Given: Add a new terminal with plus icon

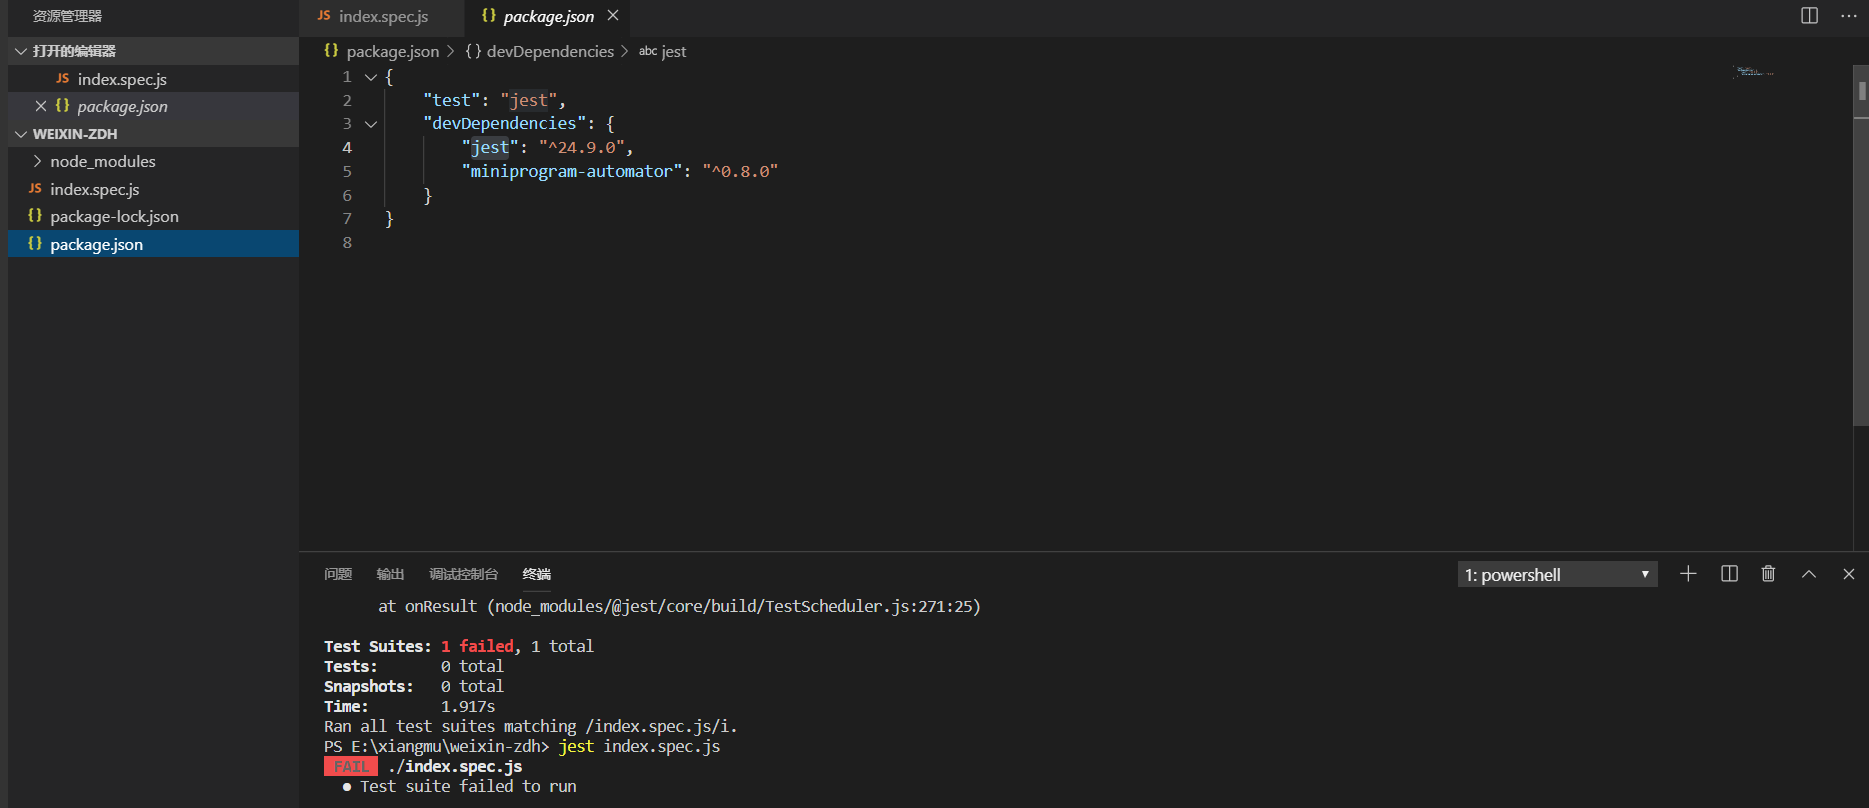Looking at the screenshot, I should coord(1688,574).
